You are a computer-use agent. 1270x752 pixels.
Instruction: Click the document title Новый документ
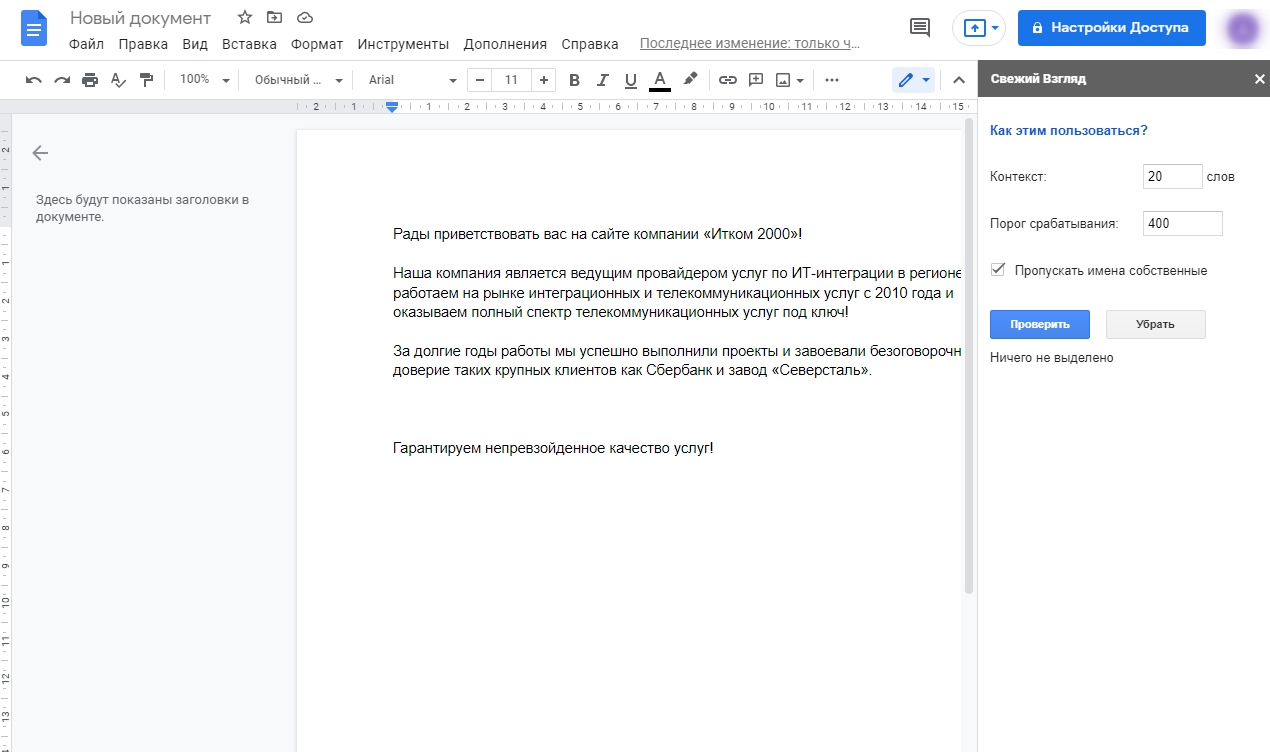(x=141, y=18)
